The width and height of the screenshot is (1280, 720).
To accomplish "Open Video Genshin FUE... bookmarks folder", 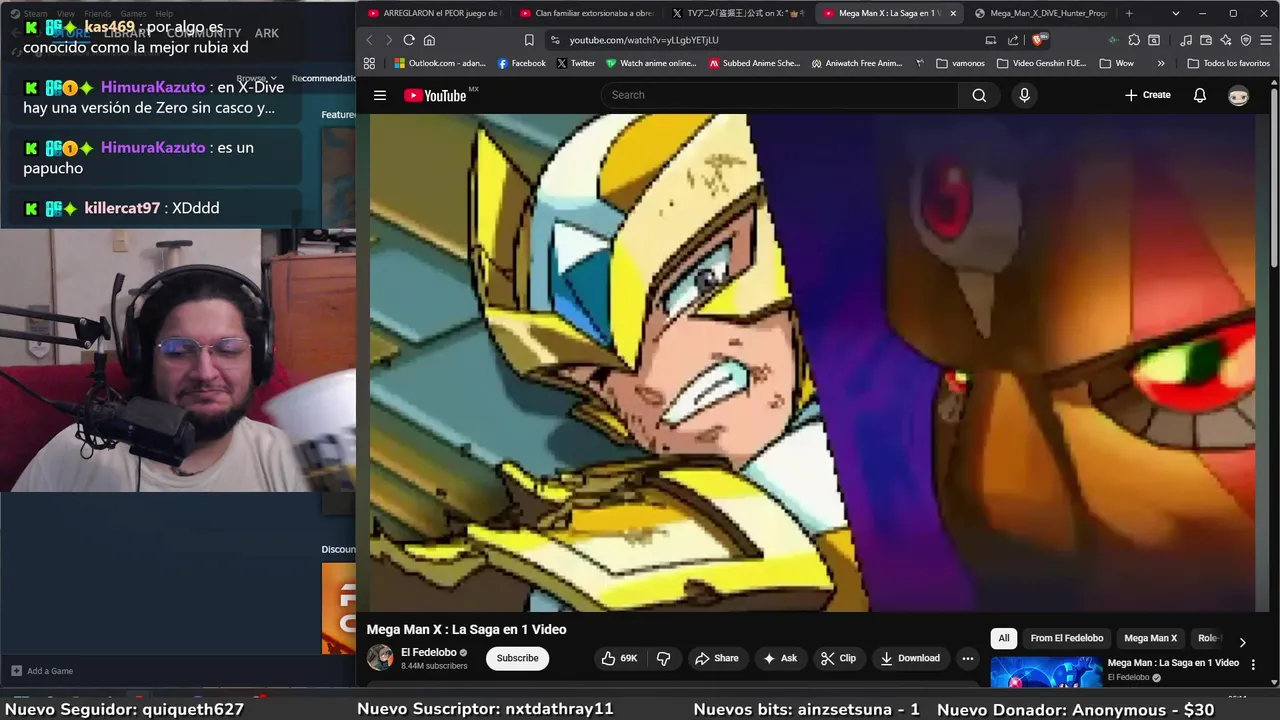I will click(x=1041, y=63).
